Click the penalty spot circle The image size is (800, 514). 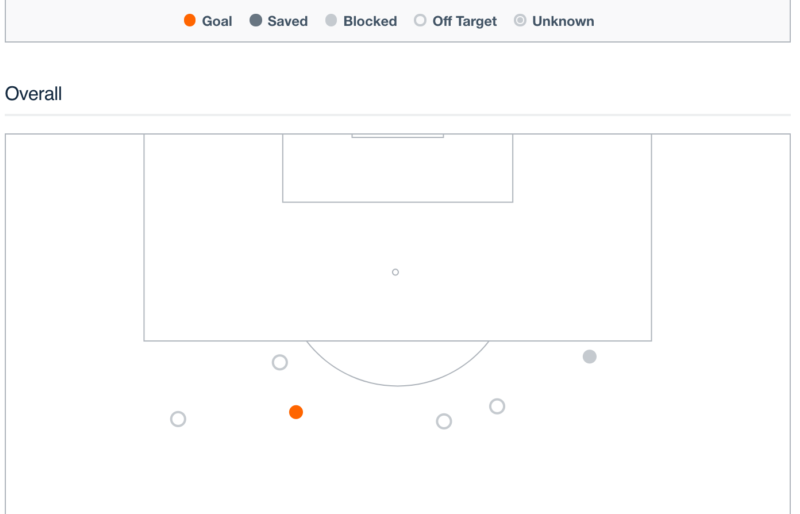tap(395, 272)
